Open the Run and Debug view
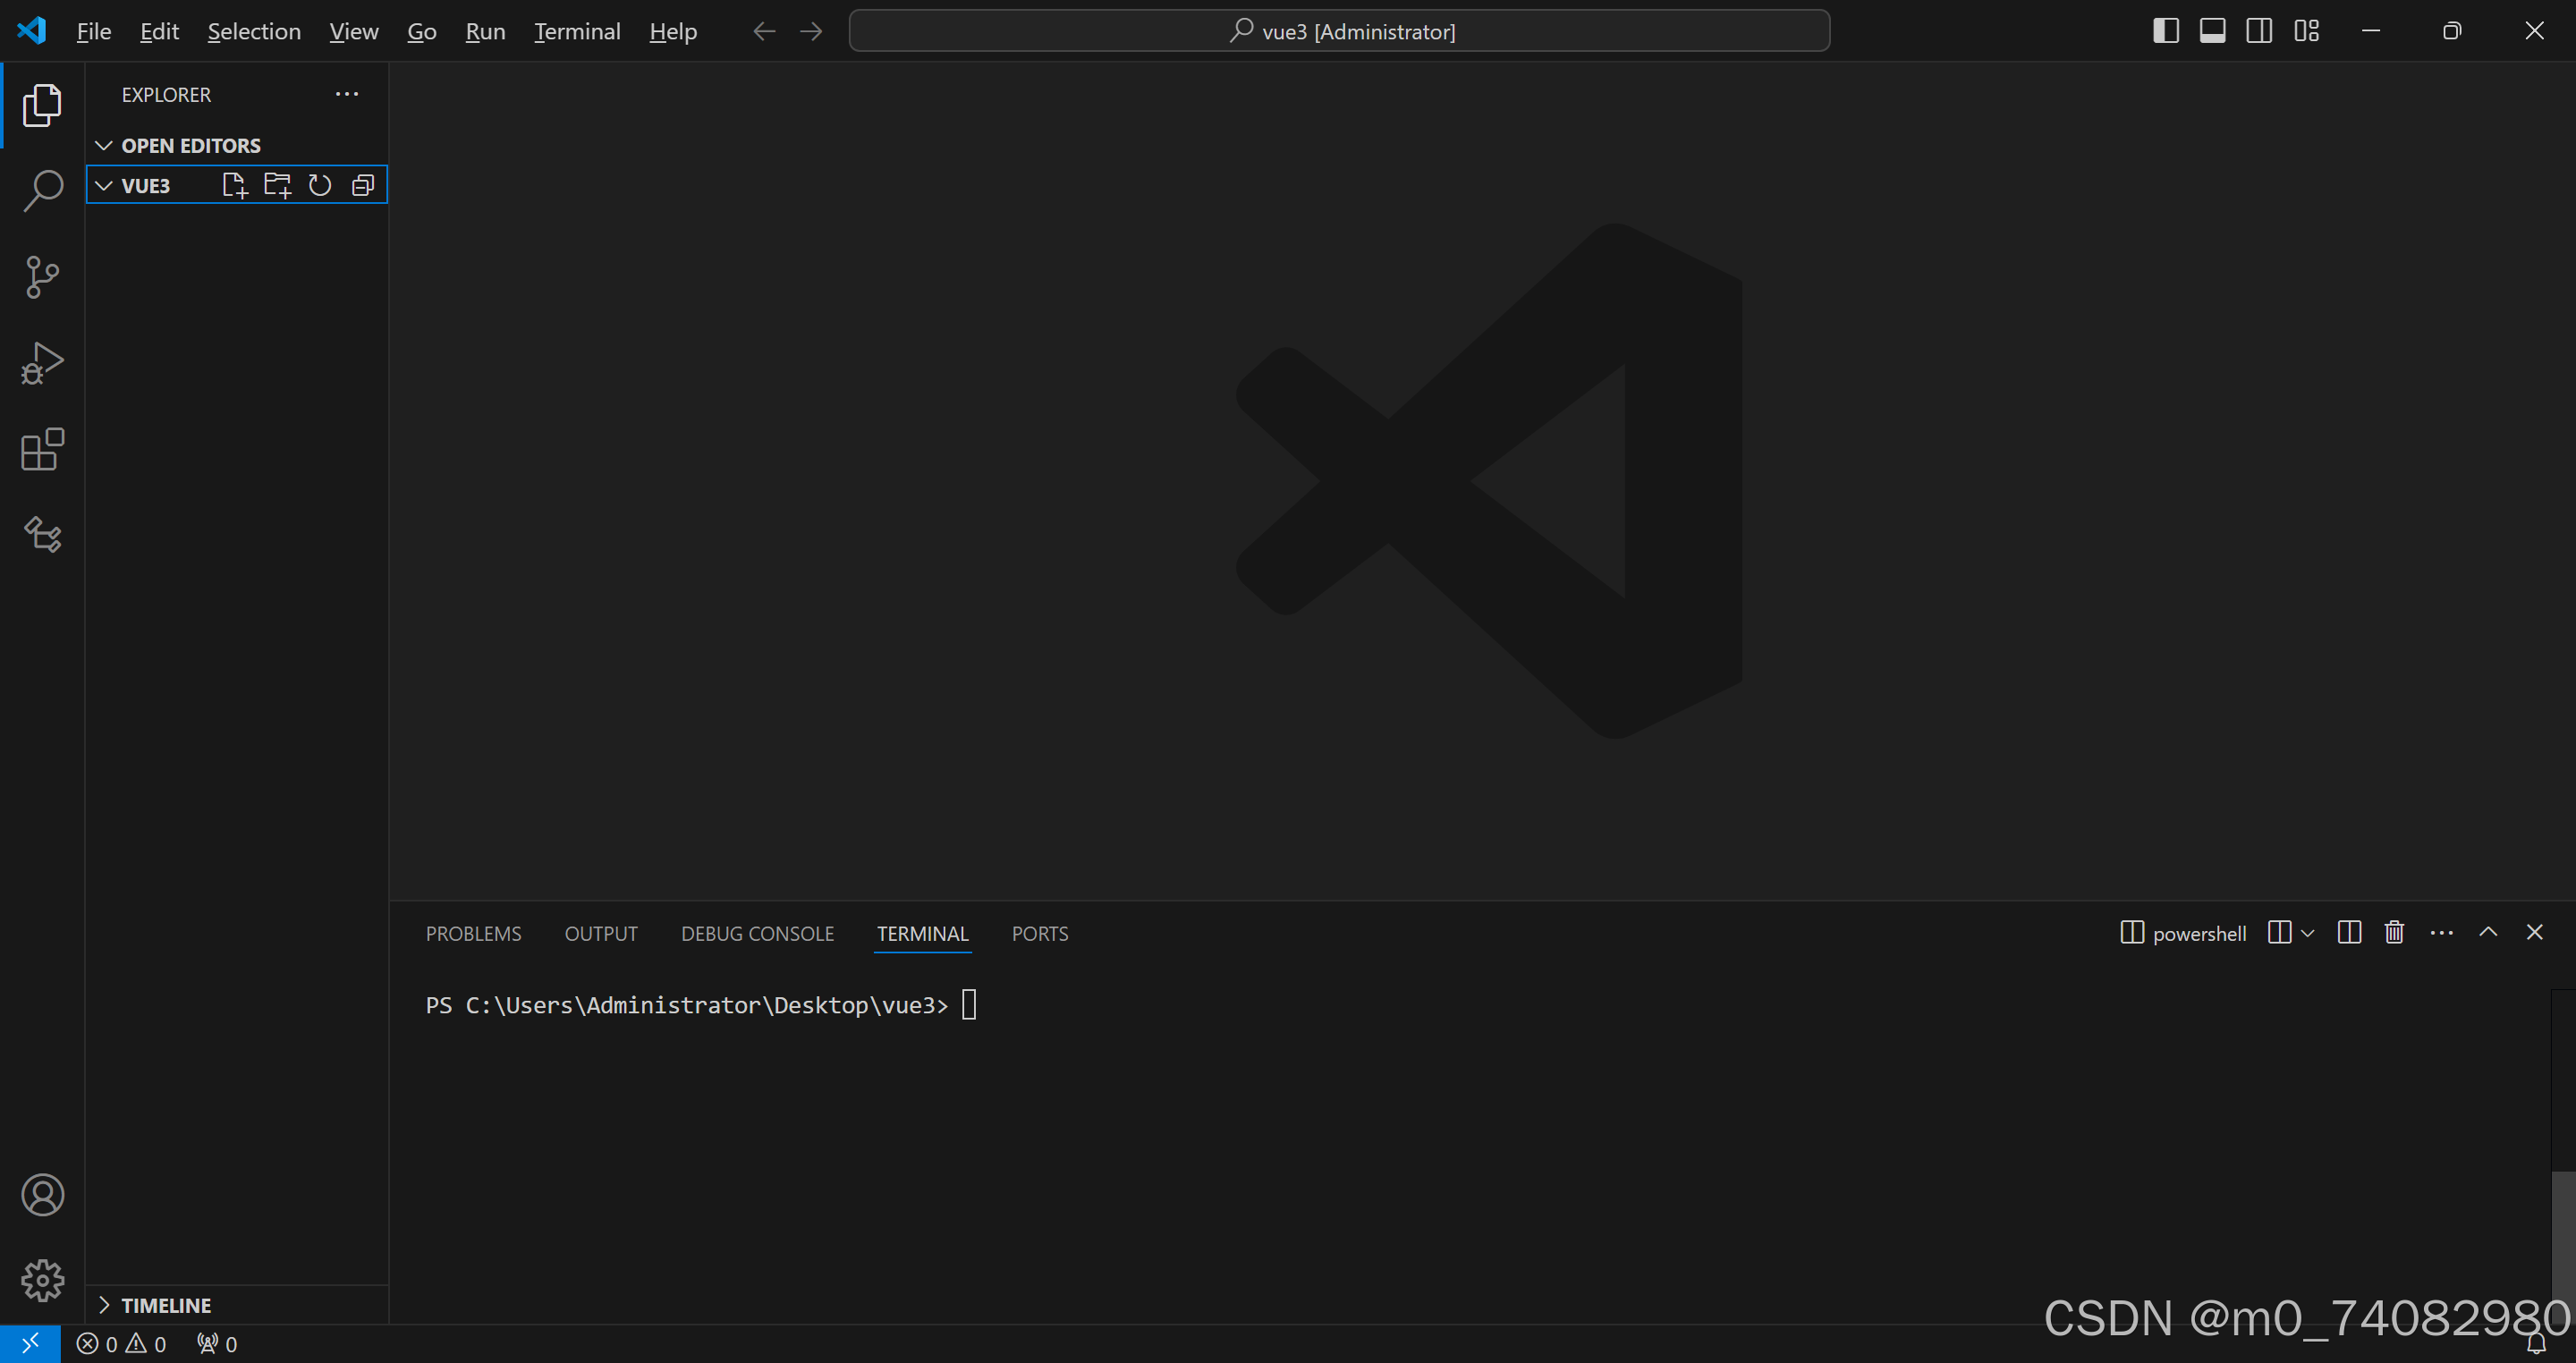The image size is (2576, 1363). click(42, 363)
